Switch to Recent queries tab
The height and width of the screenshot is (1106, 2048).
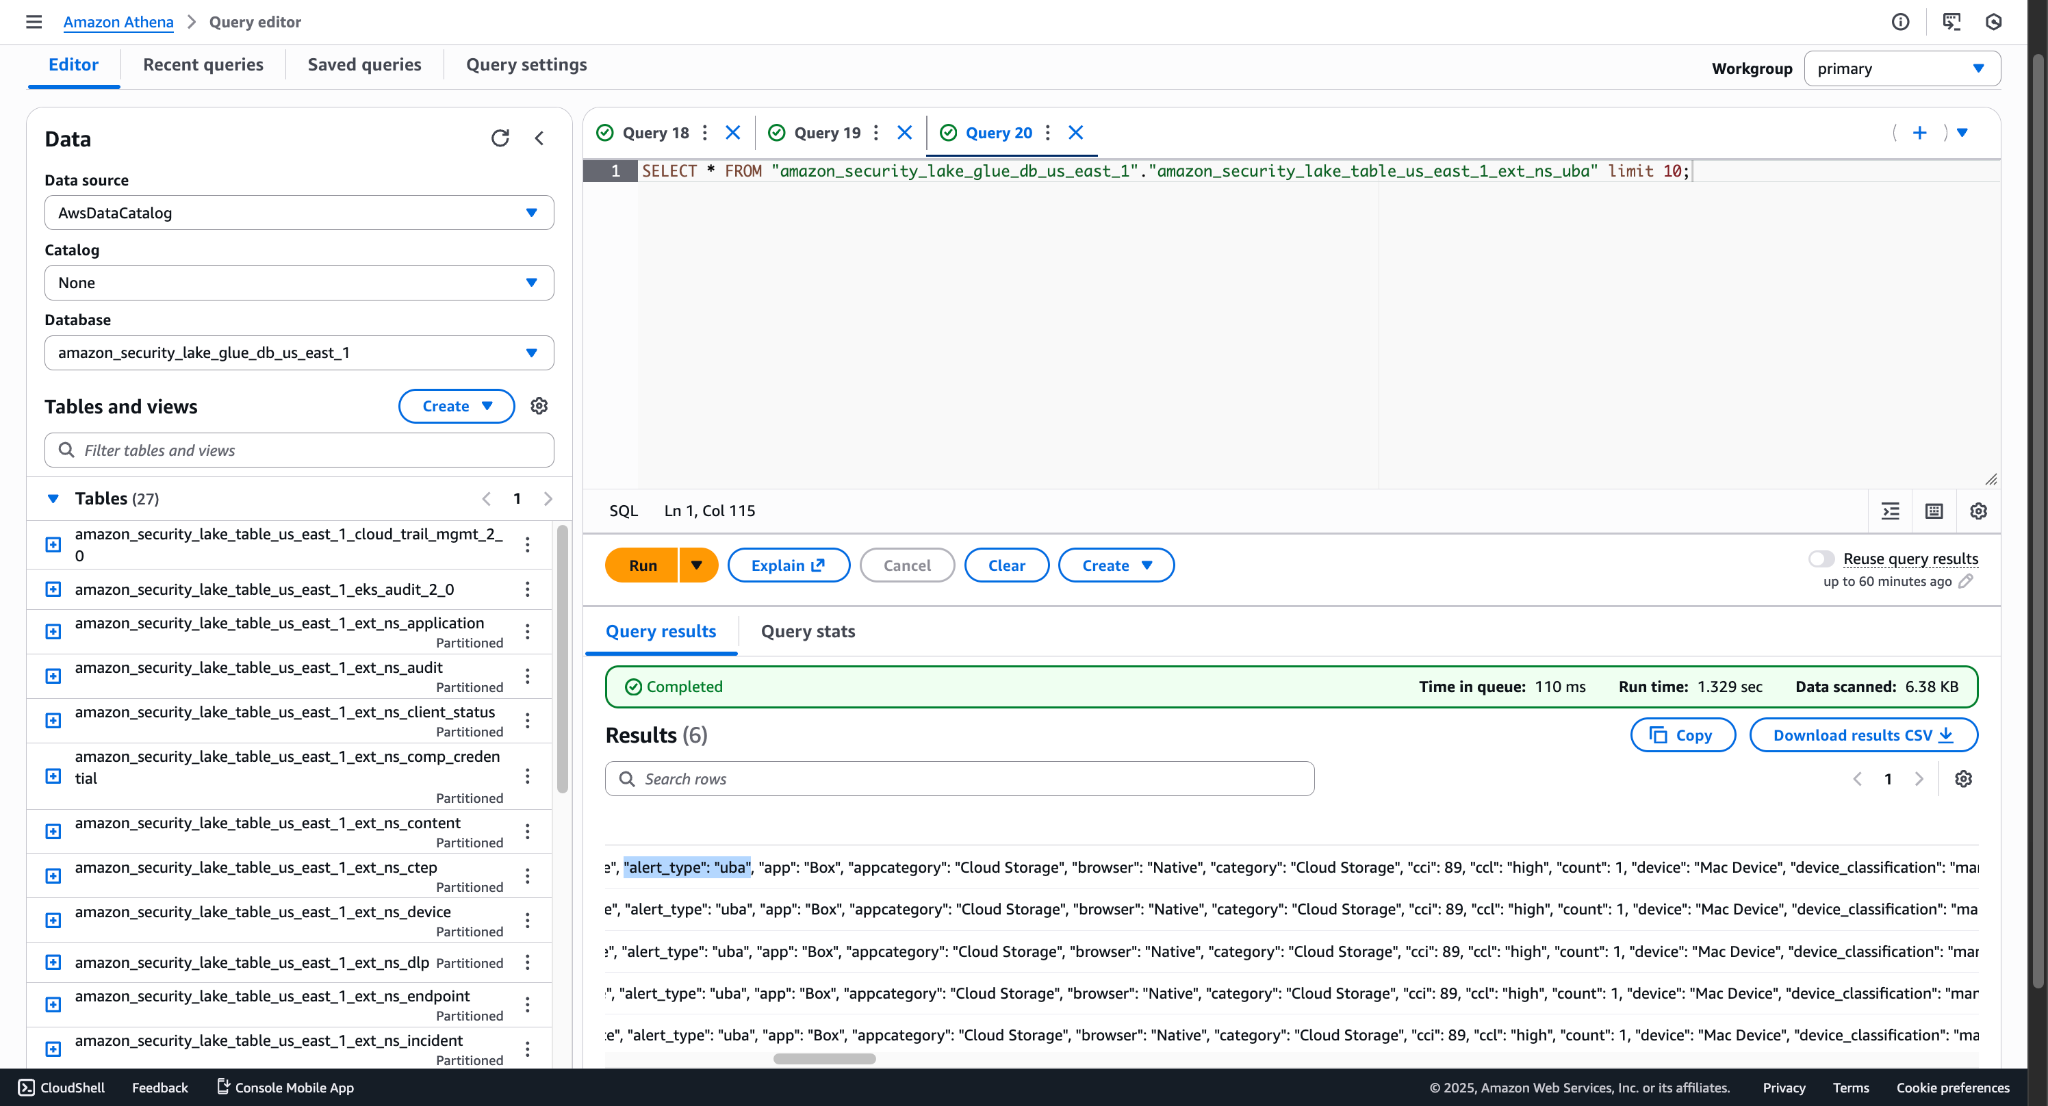[203, 65]
